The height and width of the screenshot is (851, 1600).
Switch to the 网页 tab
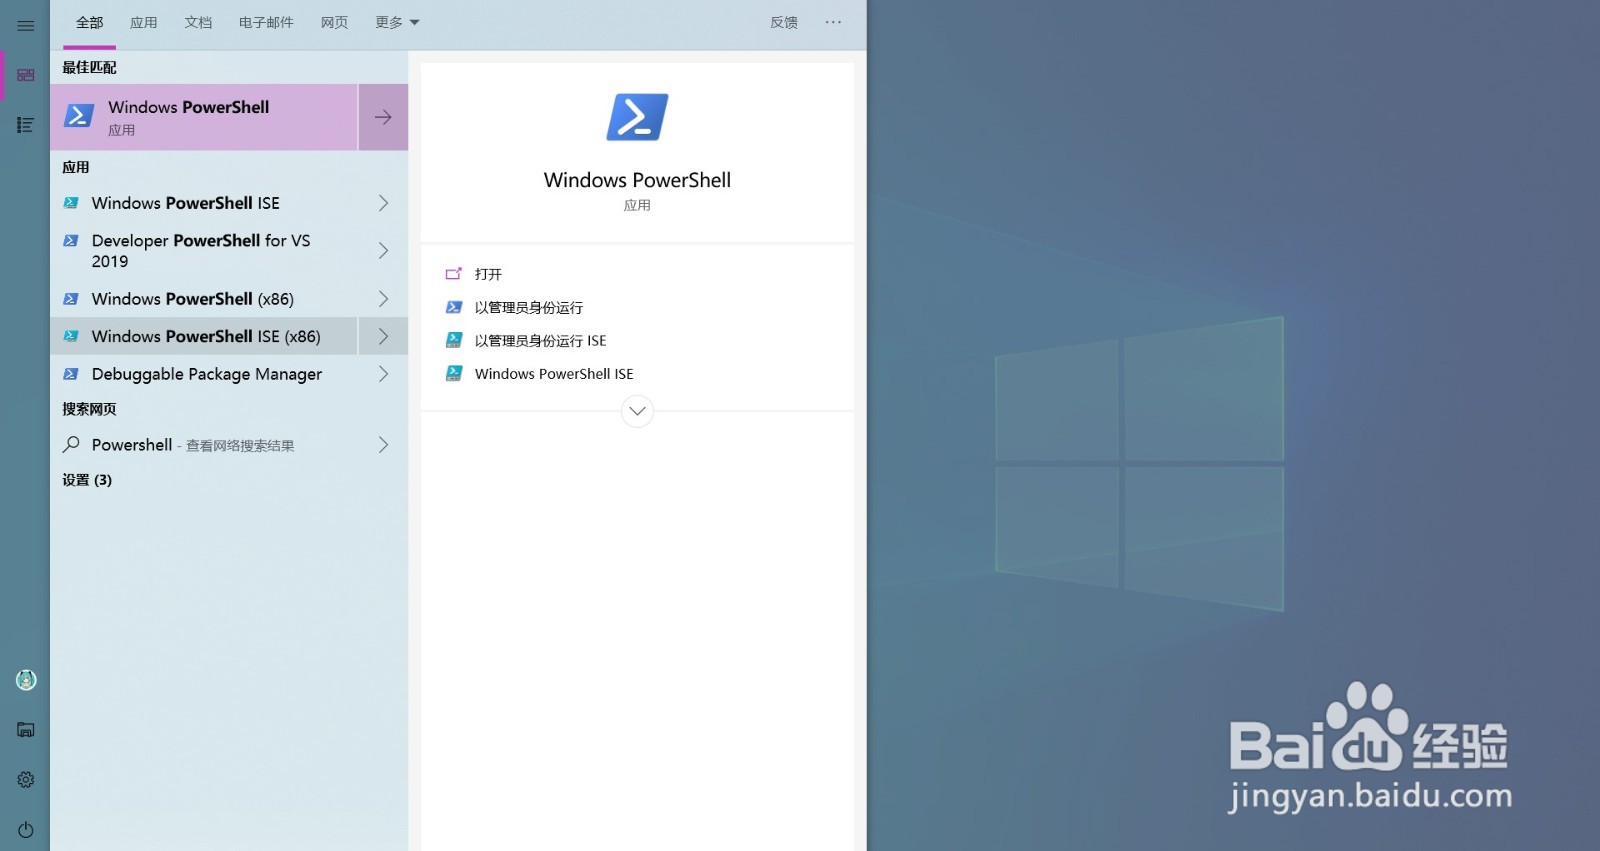(x=334, y=22)
